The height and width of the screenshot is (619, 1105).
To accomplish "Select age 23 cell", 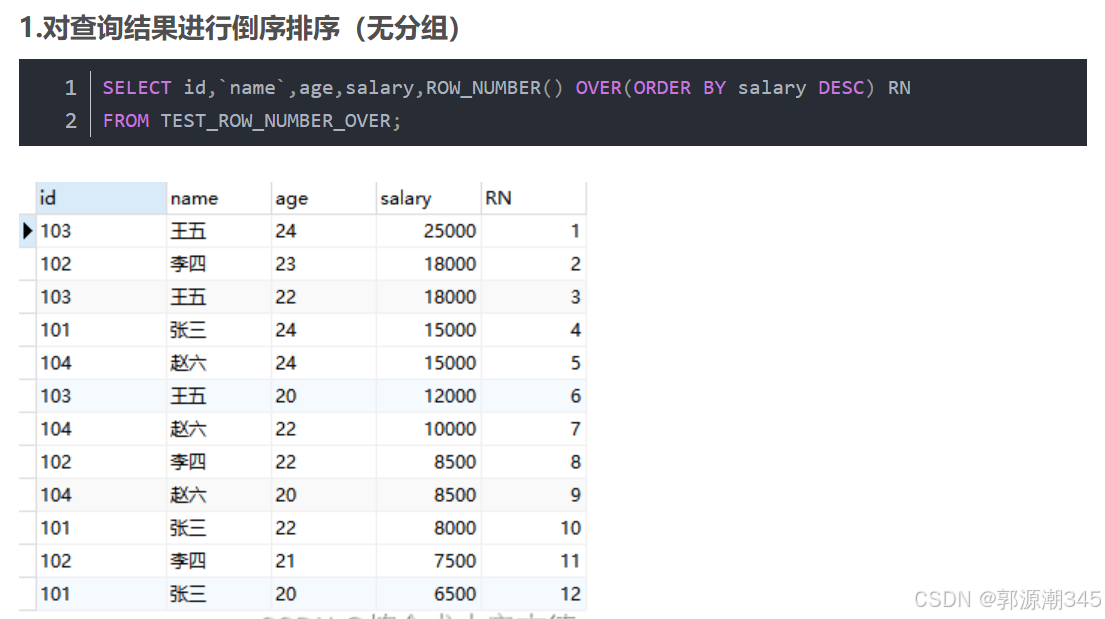I will point(323,264).
